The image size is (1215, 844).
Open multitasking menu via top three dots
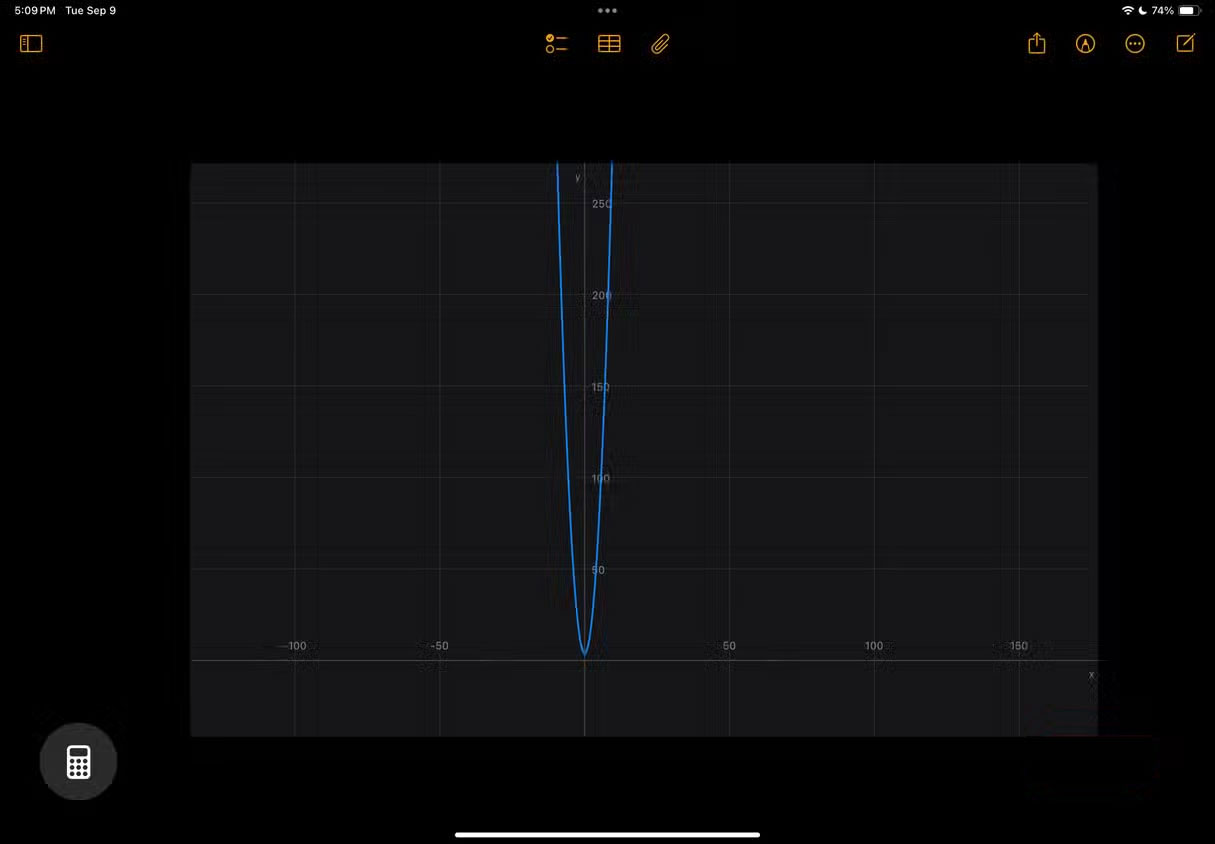[607, 11]
